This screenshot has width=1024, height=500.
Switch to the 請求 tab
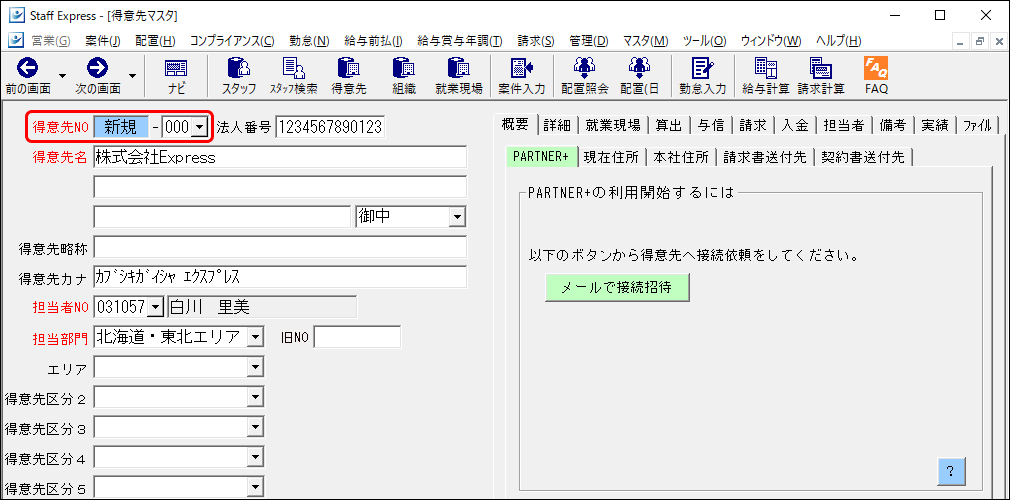pos(752,126)
